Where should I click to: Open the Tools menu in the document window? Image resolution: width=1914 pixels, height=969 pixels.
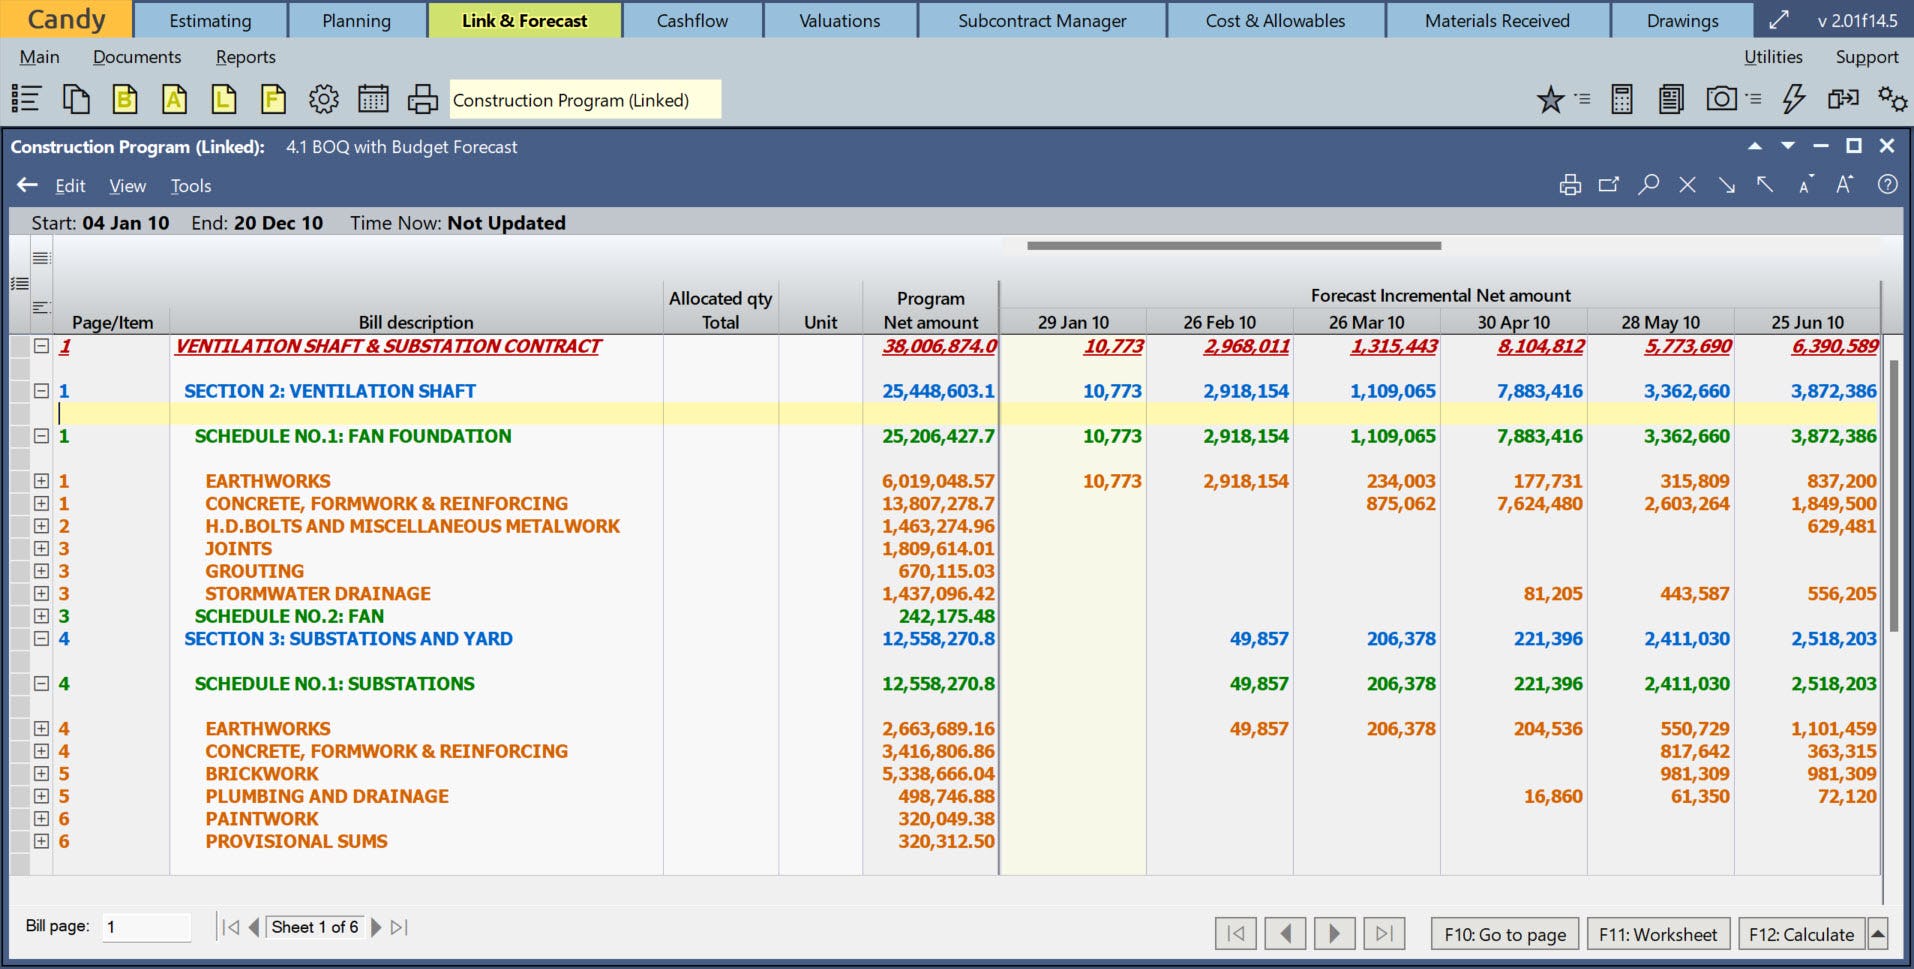[x=190, y=186]
